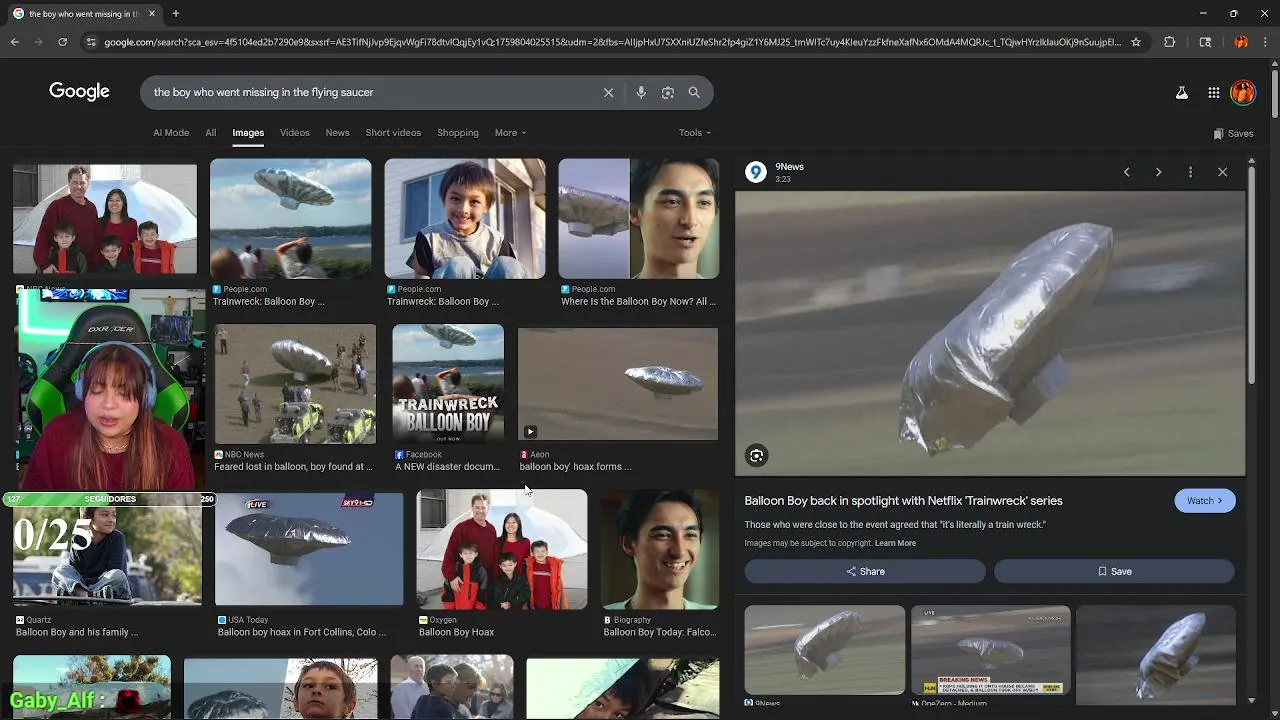Screen dimensions: 1280x720
Task: Open the Aeon balloon boy hoax video thumbnail
Action: (618, 384)
